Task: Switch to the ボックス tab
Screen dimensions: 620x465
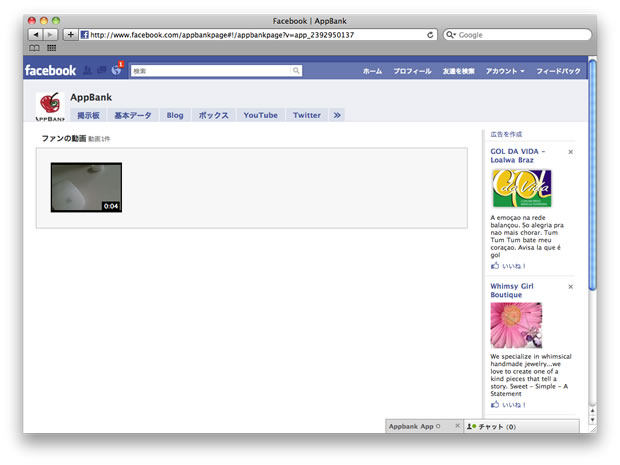Action: [x=214, y=115]
